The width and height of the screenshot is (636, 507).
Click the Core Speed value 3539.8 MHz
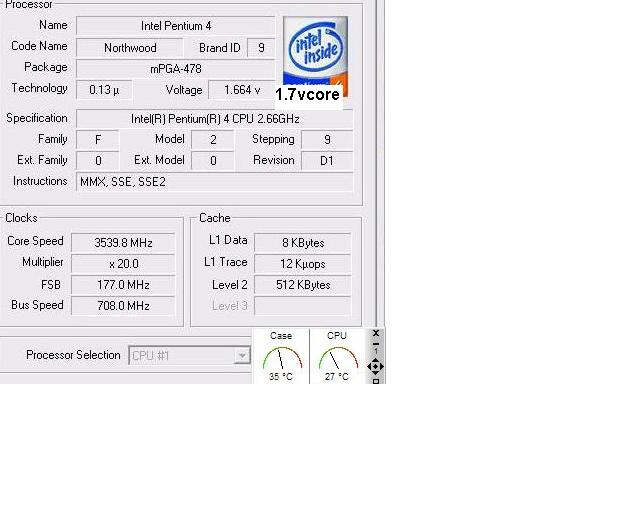pos(123,243)
